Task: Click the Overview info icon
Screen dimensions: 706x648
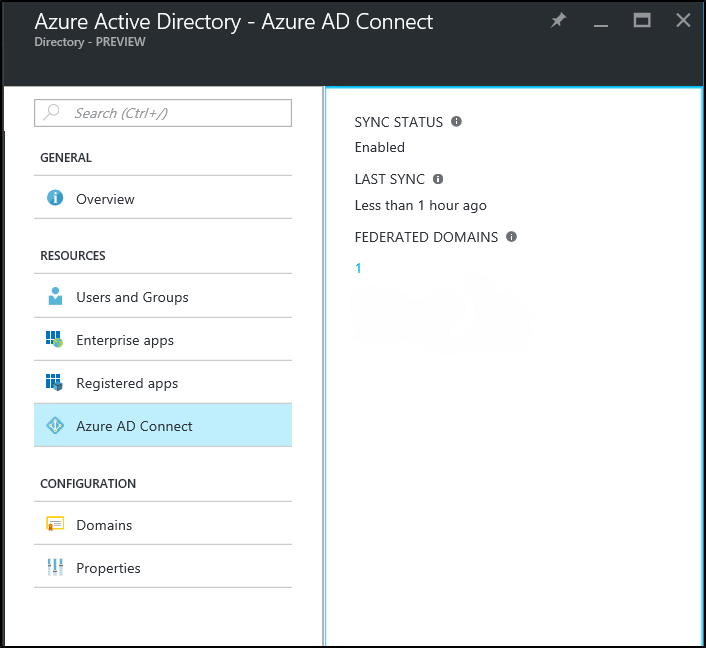Action: 55,197
